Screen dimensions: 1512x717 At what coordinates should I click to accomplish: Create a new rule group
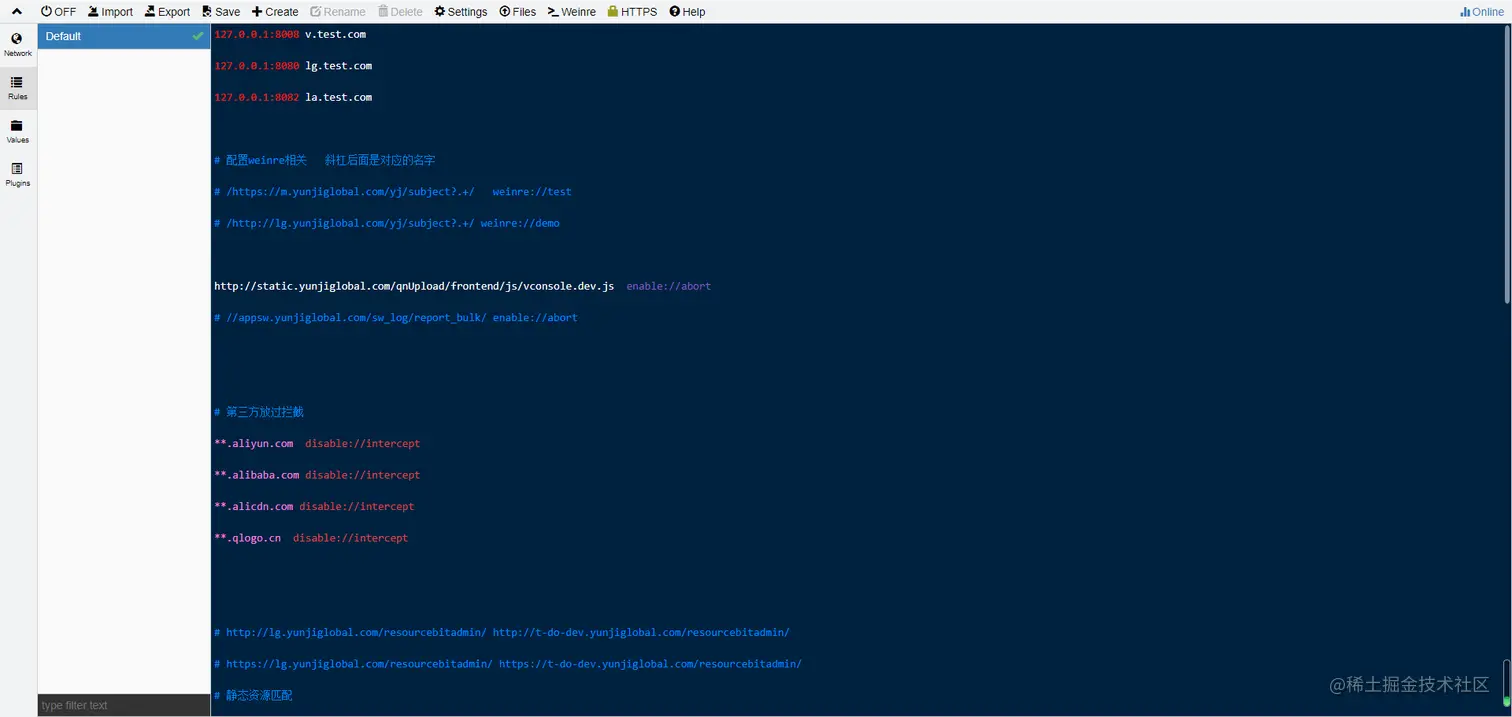(275, 12)
